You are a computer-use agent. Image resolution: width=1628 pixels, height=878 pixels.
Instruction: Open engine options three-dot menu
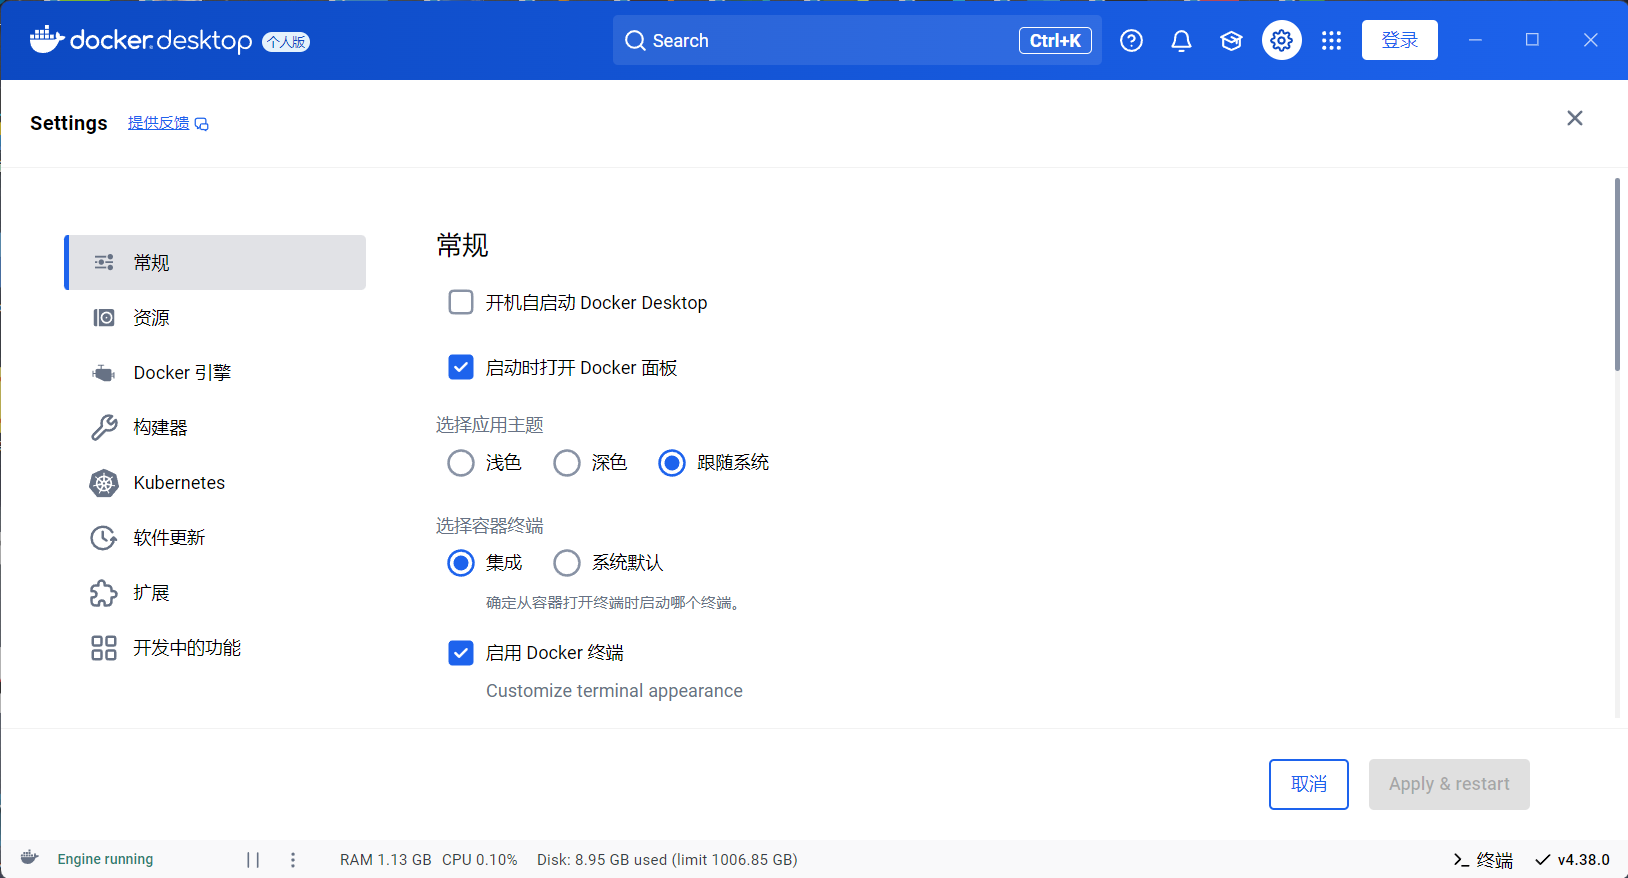pos(293,860)
